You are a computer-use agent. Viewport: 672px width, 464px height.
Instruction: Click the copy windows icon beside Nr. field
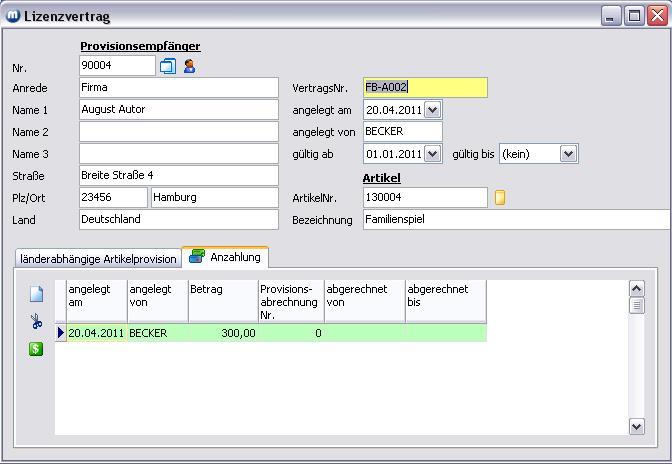click(168, 66)
